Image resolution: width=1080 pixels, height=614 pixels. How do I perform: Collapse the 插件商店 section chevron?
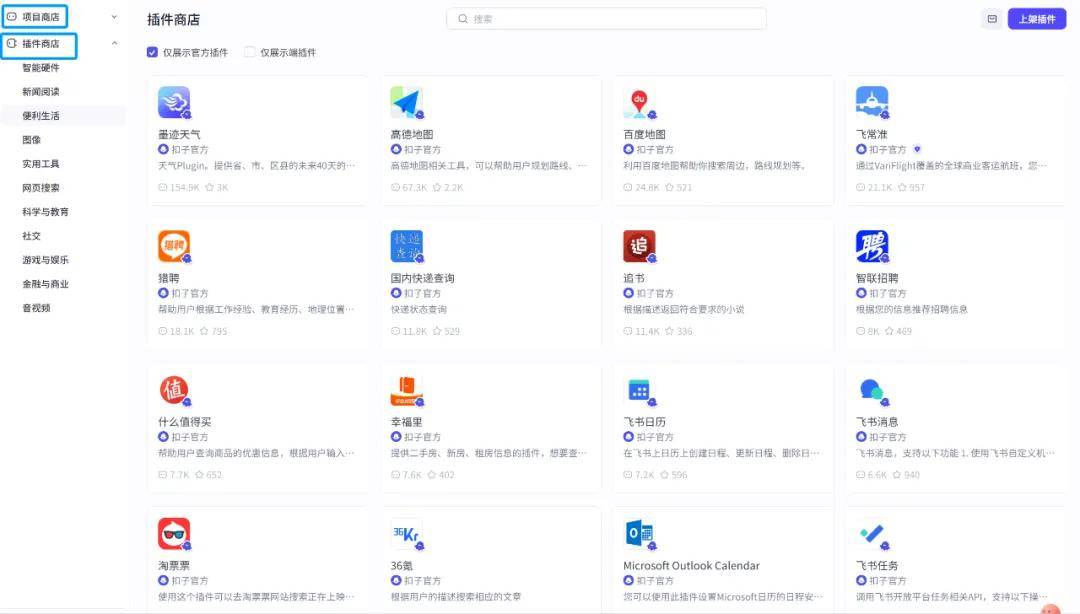[x=112, y=43]
